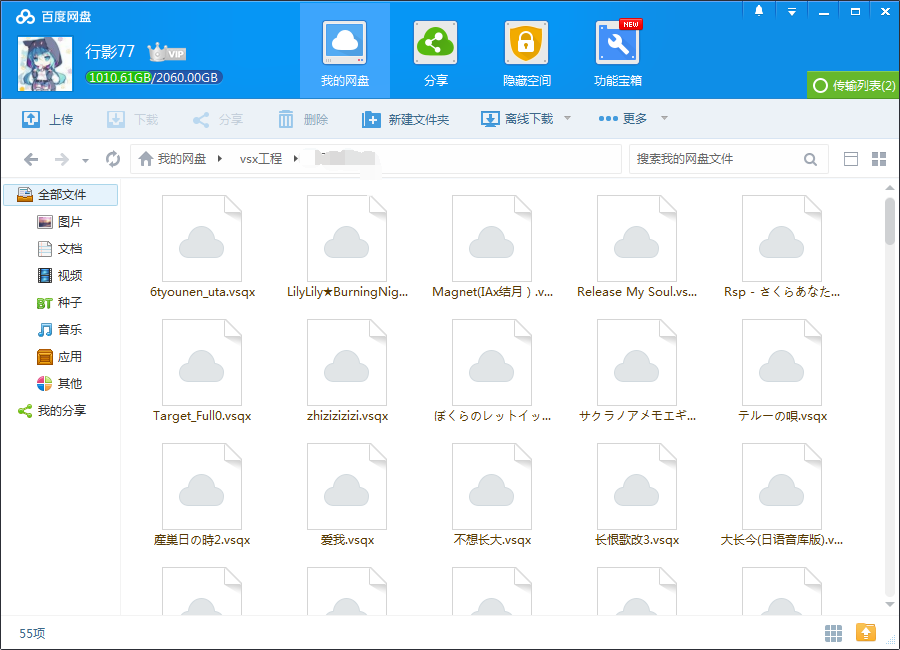Select file 大长今(日语音库版).v...
This screenshot has height=650, width=900.
[x=782, y=495]
